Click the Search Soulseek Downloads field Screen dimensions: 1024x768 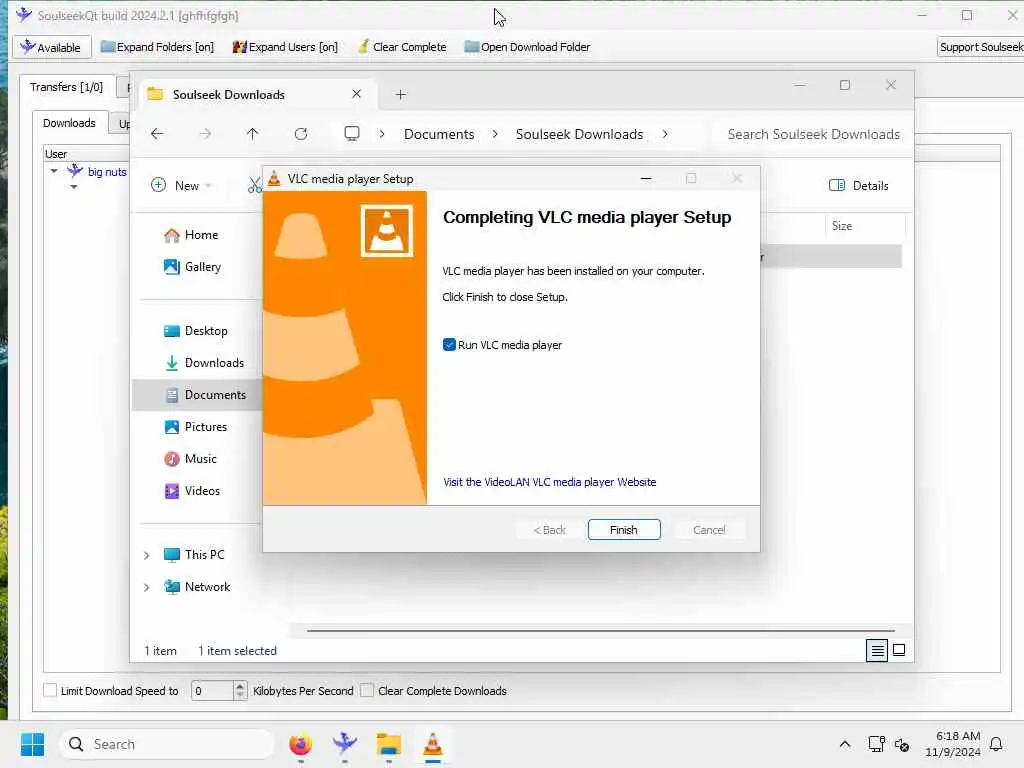813,134
